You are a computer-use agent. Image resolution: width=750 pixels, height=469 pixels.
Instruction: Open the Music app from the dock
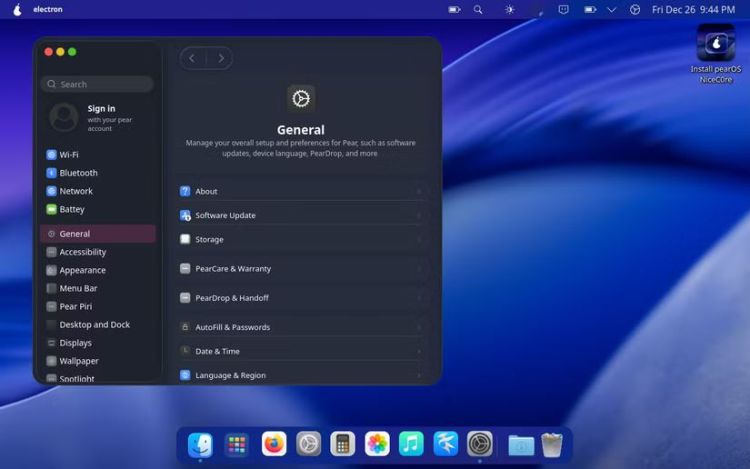411,444
